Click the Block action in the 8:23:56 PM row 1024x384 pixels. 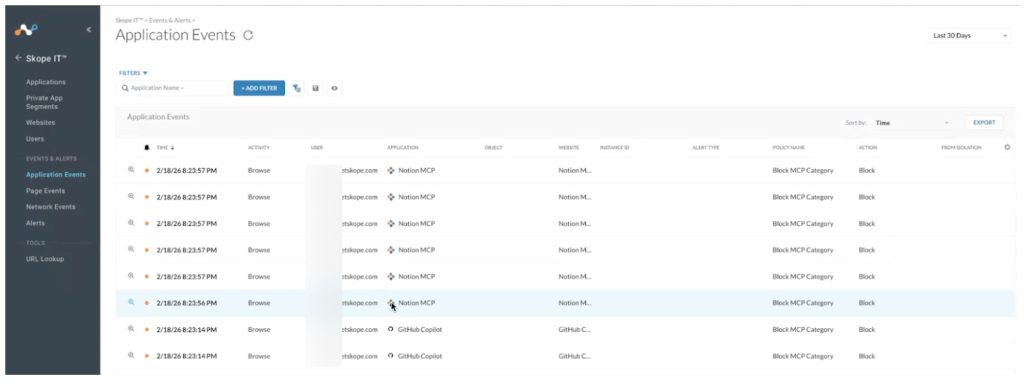[x=867, y=303]
